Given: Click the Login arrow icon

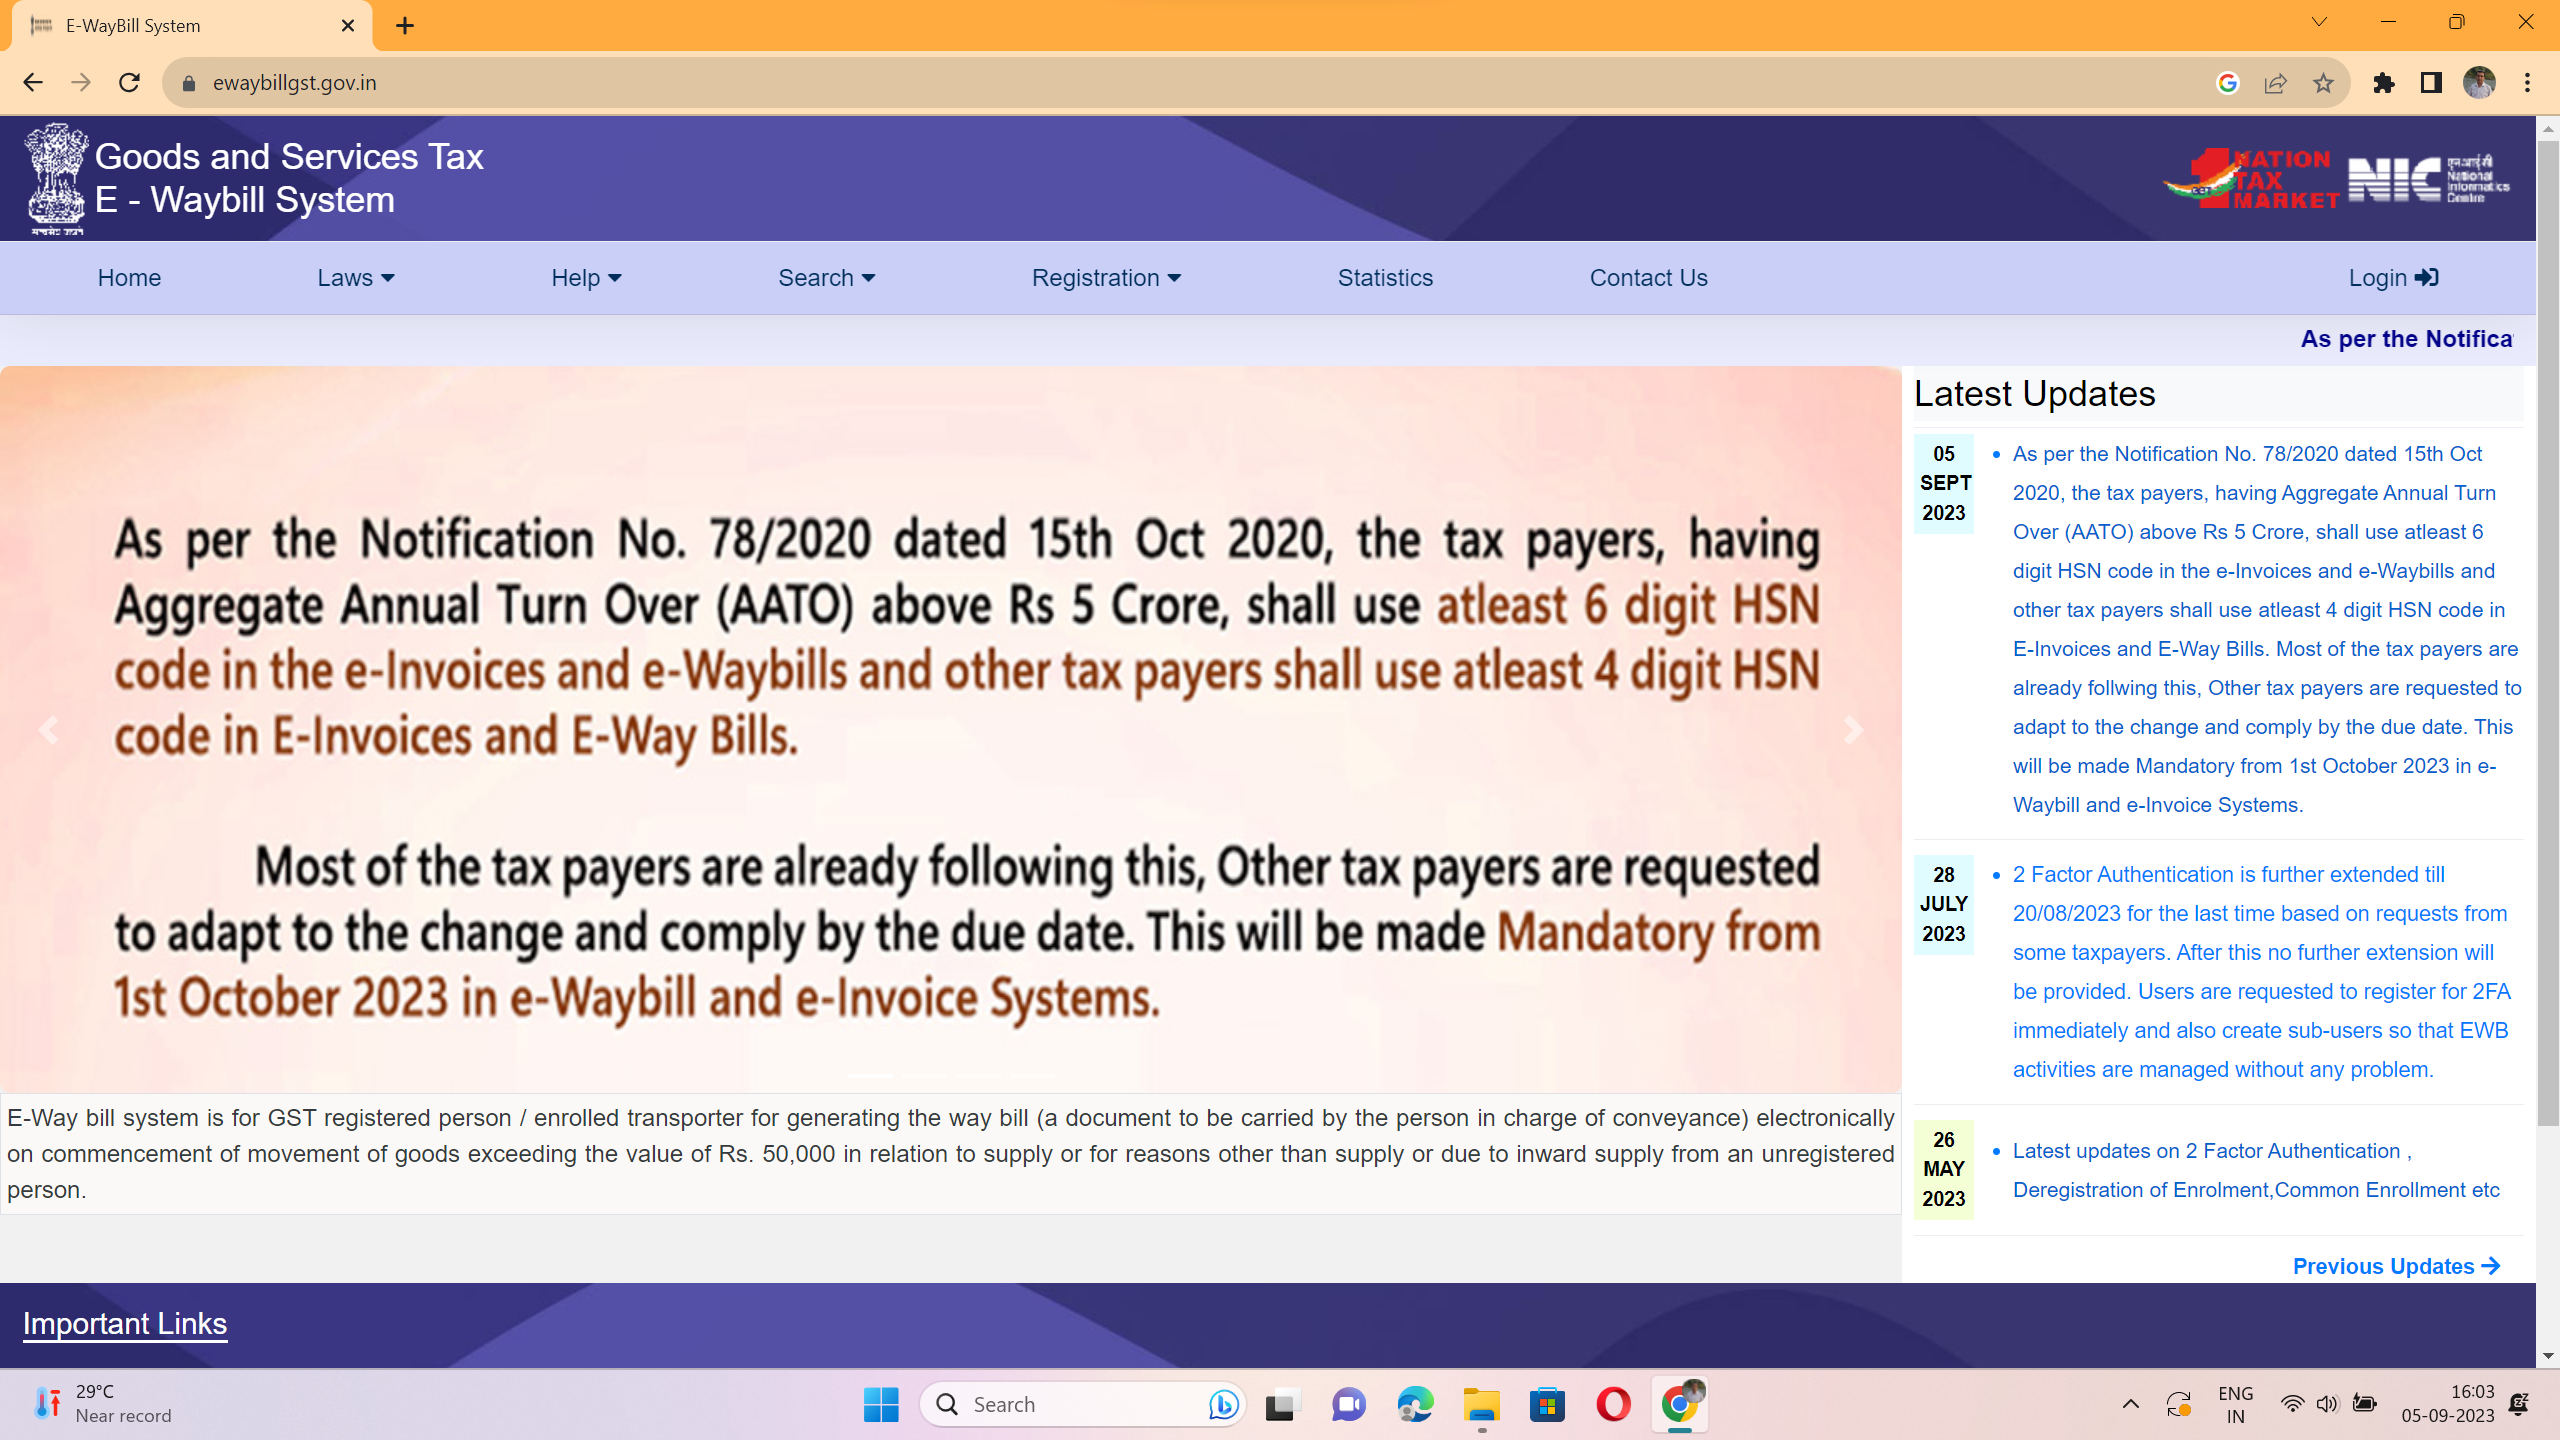Looking at the screenshot, I should (2426, 278).
